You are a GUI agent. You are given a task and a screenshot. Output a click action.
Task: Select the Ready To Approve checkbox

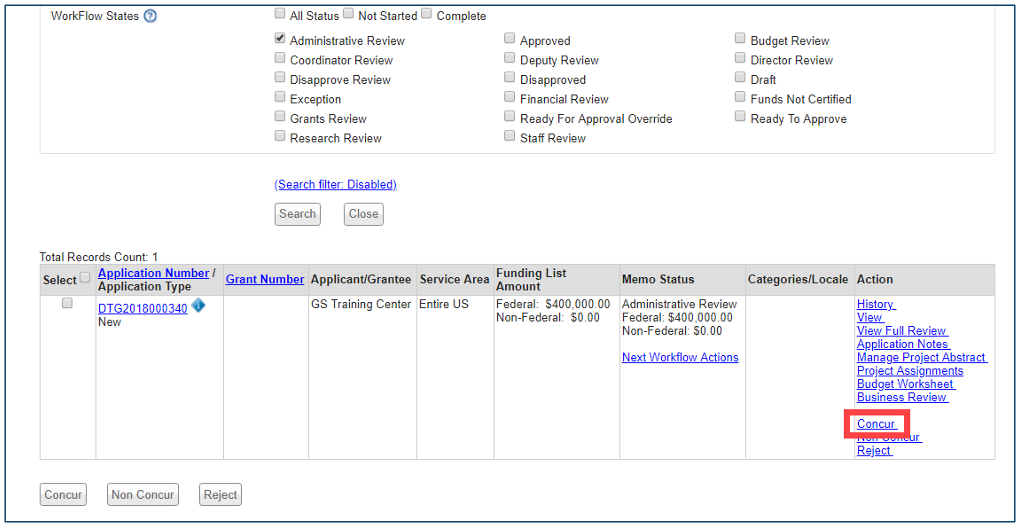(741, 118)
